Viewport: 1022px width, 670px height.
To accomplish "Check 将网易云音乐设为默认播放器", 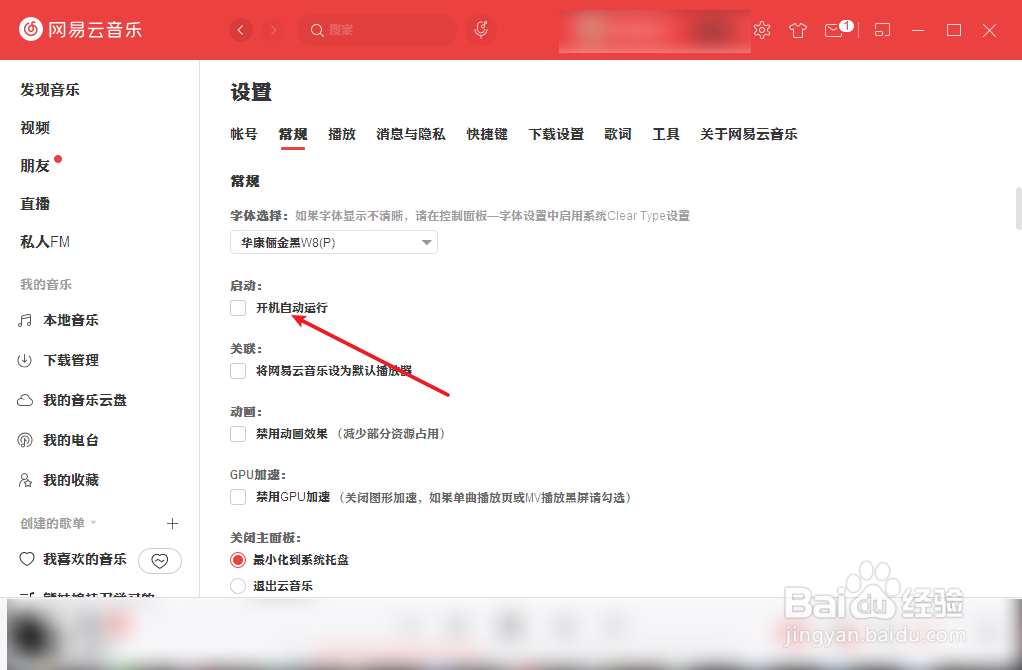I will coord(237,371).
